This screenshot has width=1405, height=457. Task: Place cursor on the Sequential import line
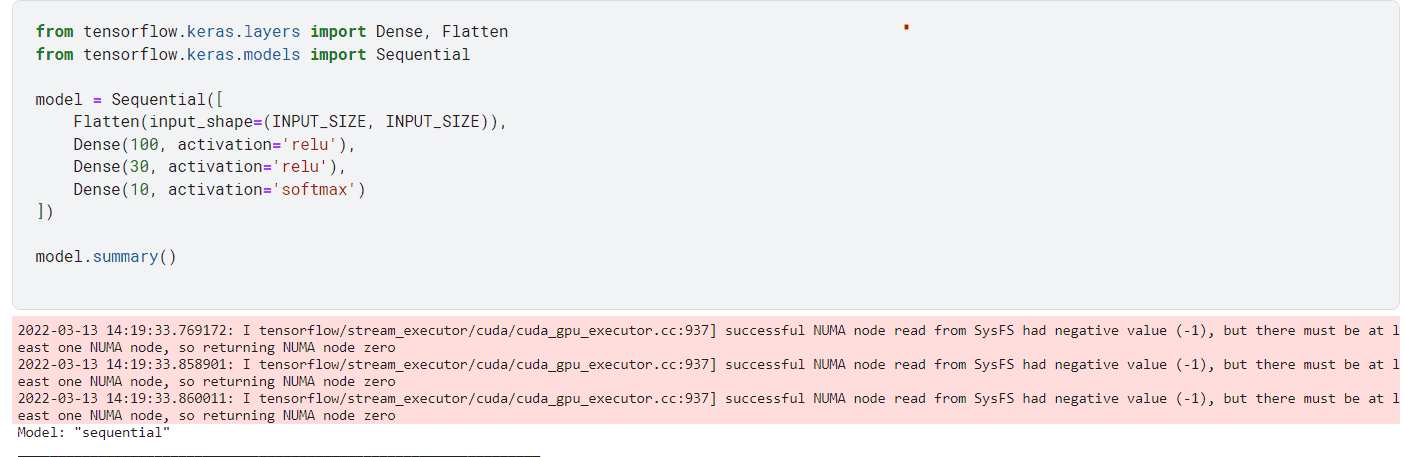(252, 55)
